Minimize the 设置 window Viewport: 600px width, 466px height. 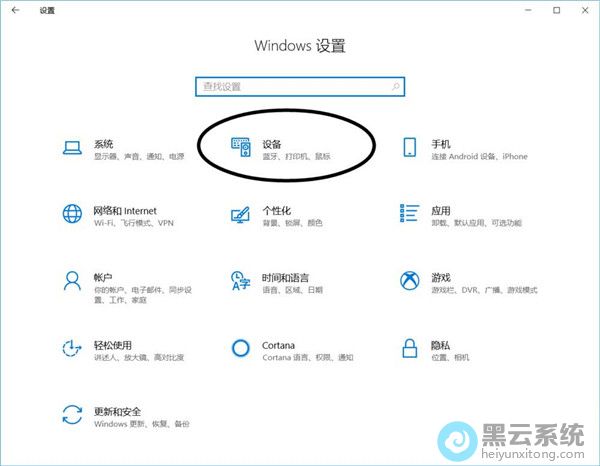point(528,10)
